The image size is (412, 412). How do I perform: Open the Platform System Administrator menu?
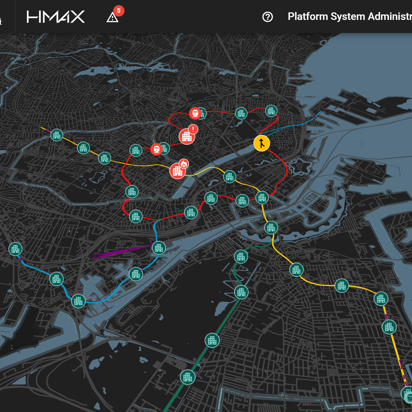coord(350,17)
